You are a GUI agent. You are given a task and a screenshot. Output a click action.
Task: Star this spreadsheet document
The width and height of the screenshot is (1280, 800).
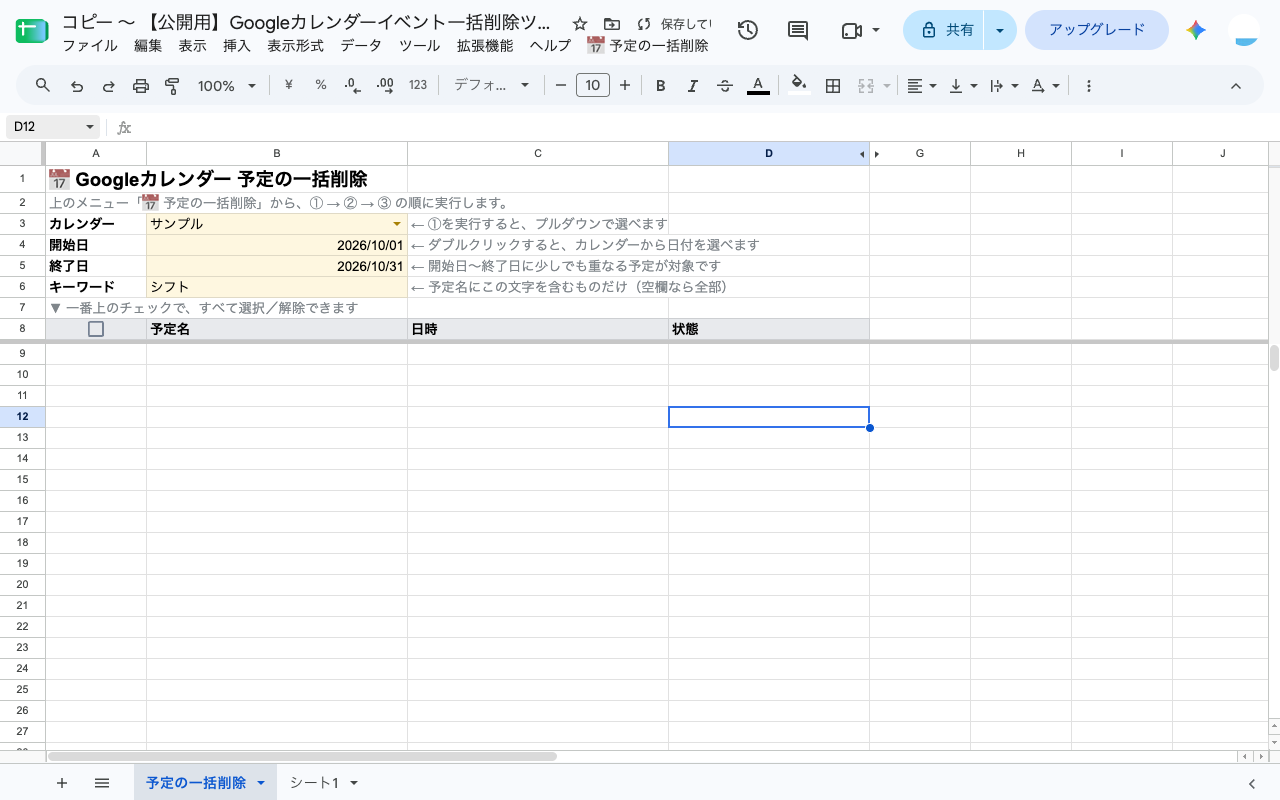pos(580,23)
